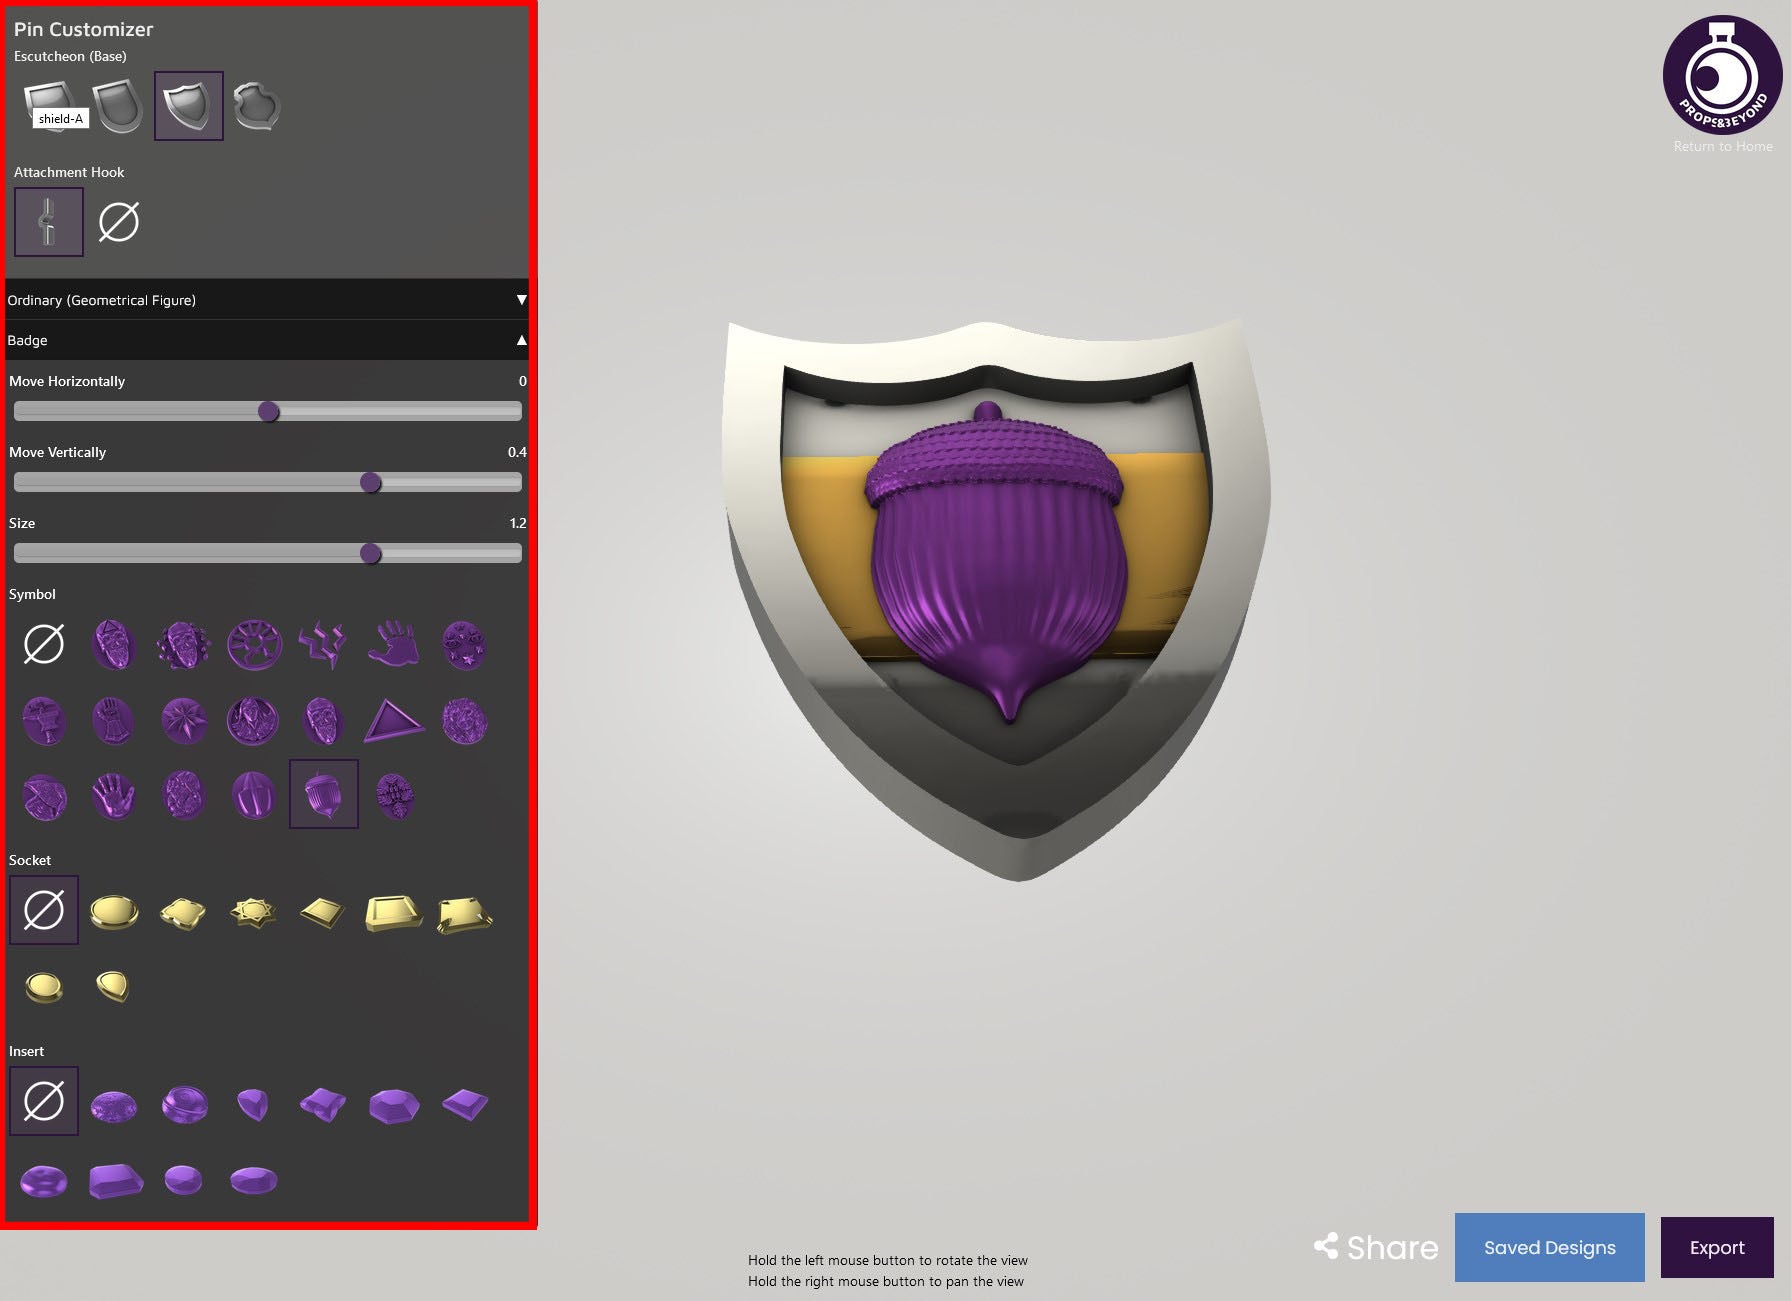This screenshot has height=1301, width=1791.
Task: Collapse the Badge section
Action: click(267, 340)
